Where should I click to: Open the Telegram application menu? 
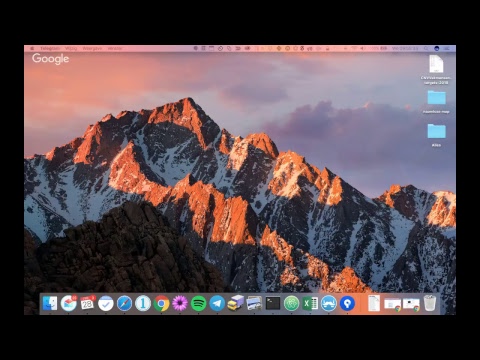coord(50,48)
